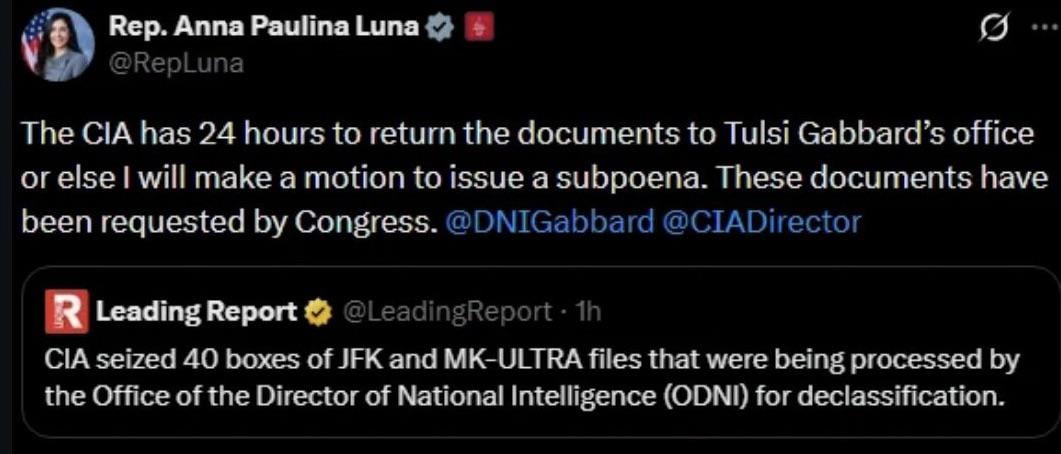The height and width of the screenshot is (454, 1061).
Task: Open Rep. Anna Paulina Luna's profile picture
Action: point(58,45)
